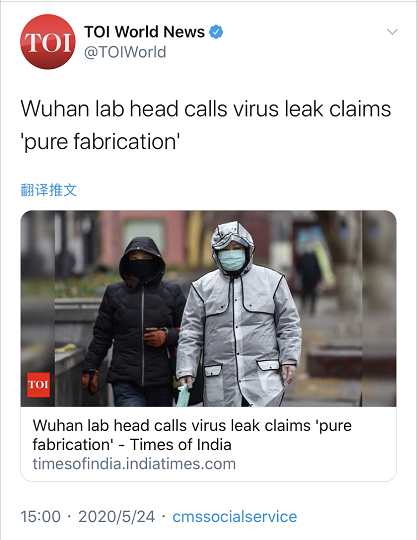
Task: Click the 翻译推文 translate tweet link
Action: [49, 190]
